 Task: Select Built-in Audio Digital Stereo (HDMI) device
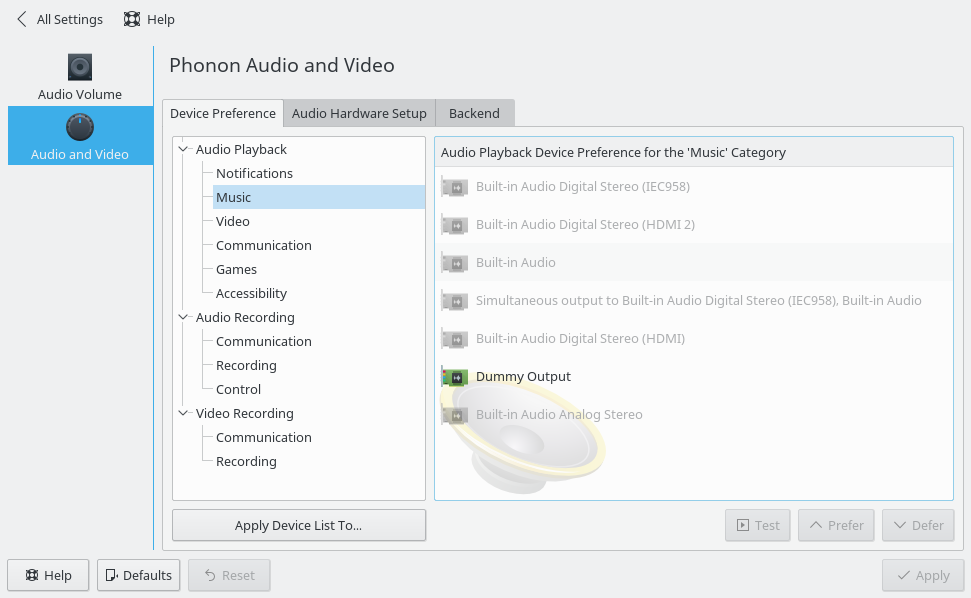click(694, 339)
